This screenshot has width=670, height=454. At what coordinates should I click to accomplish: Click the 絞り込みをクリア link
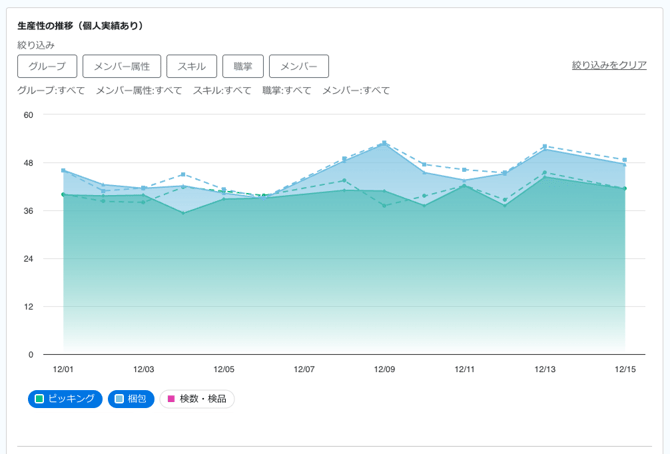[609, 65]
